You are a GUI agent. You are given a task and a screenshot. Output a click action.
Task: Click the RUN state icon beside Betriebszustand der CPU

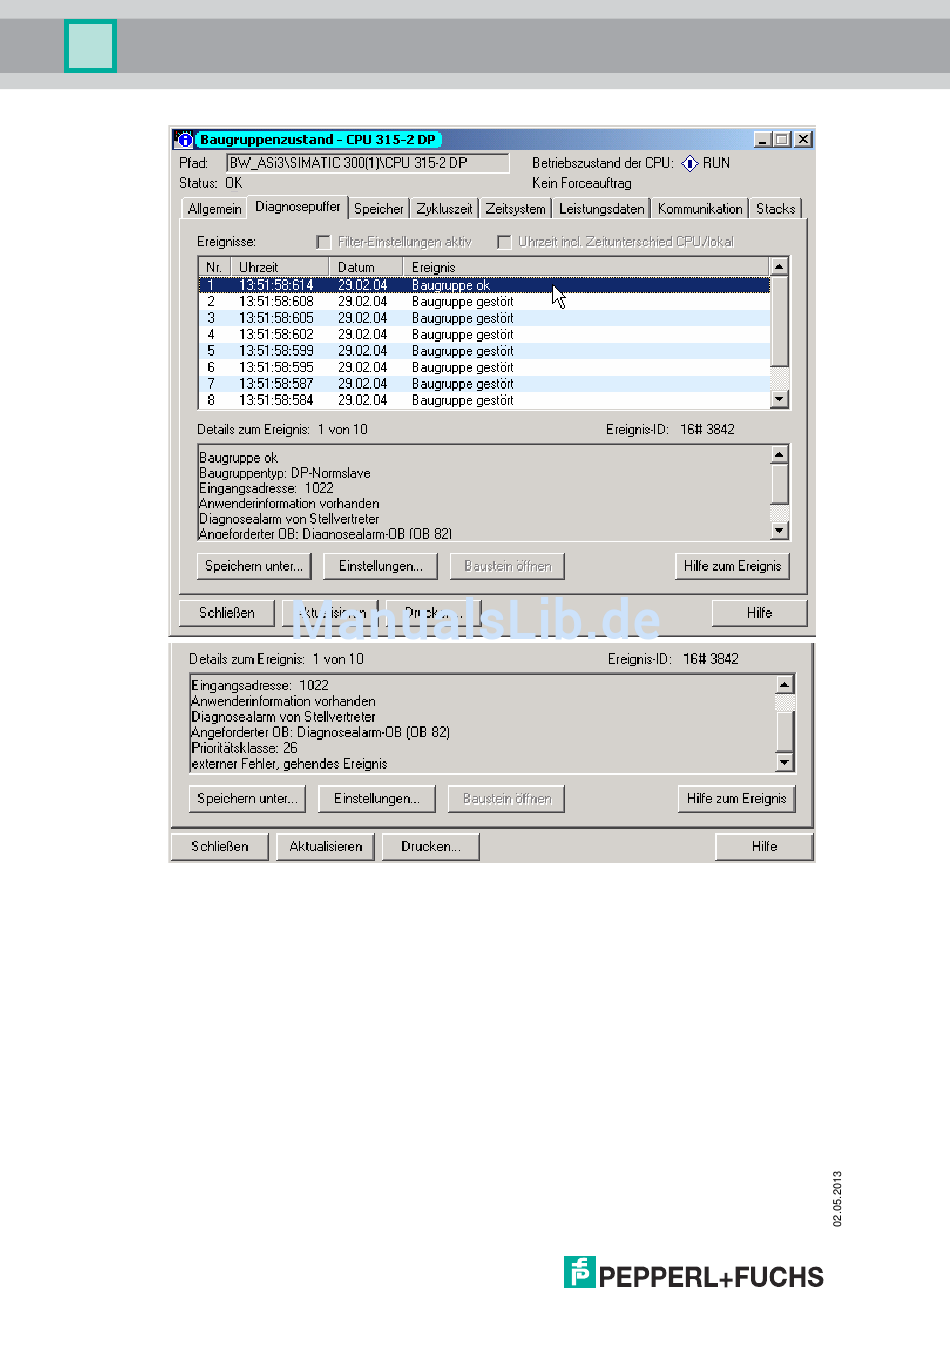click(x=689, y=163)
